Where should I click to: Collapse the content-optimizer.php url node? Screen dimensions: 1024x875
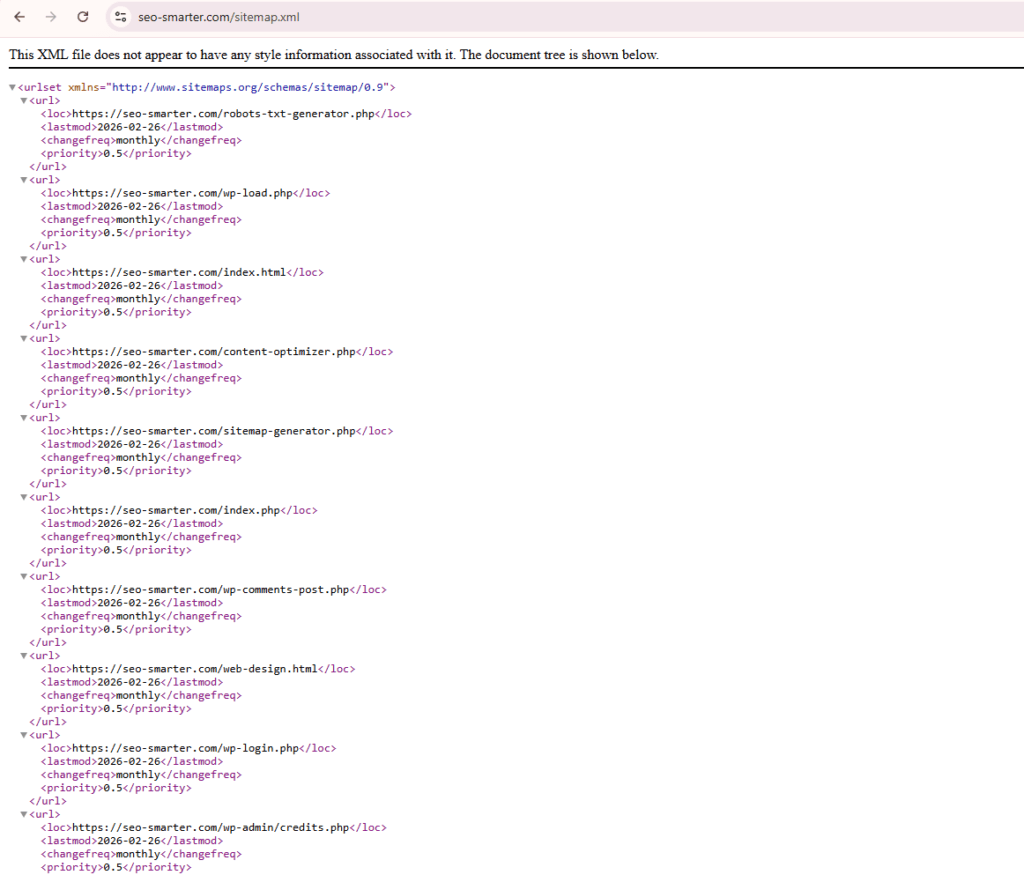click(24, 339)
